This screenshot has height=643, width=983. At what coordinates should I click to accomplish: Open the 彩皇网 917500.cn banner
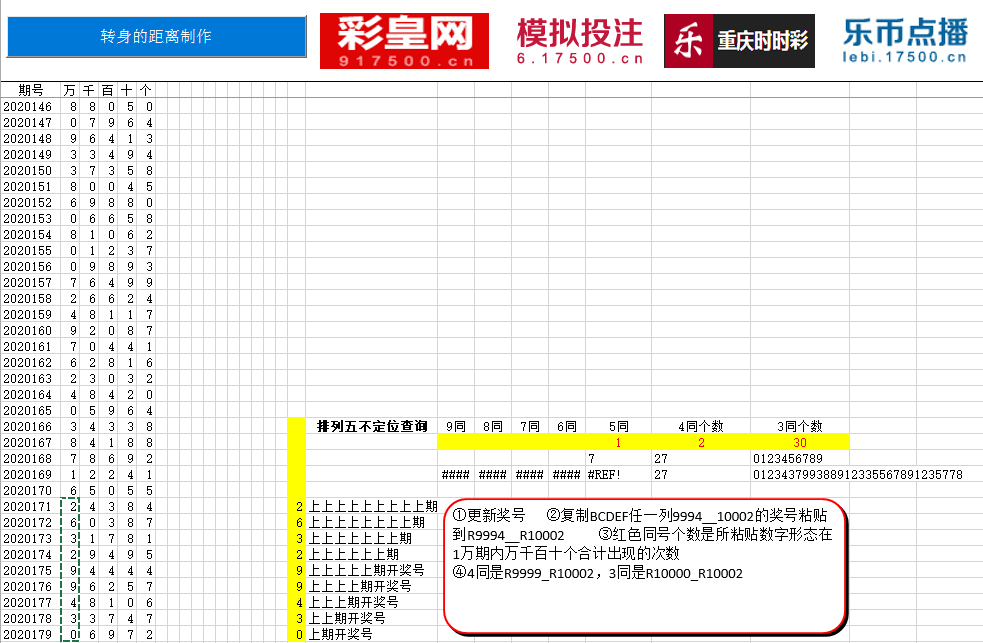404,41
